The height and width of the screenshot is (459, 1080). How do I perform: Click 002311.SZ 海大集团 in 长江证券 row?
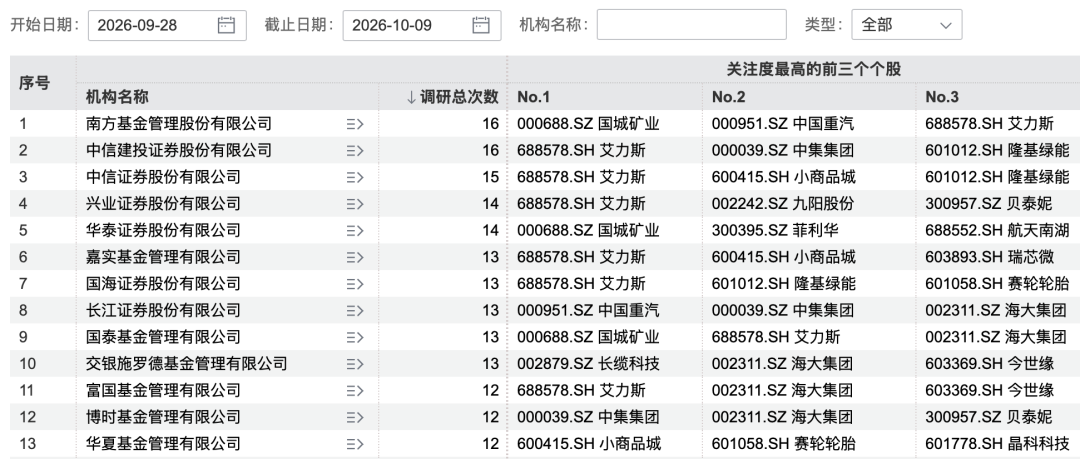pos(996,310)
